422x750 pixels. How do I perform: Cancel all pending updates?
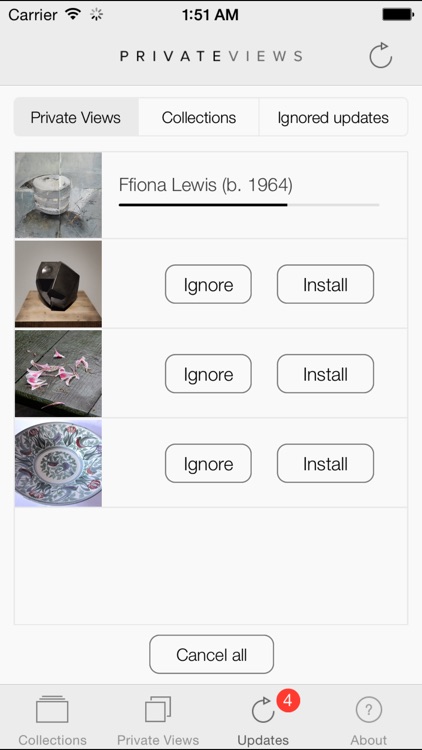click(211, 654)
